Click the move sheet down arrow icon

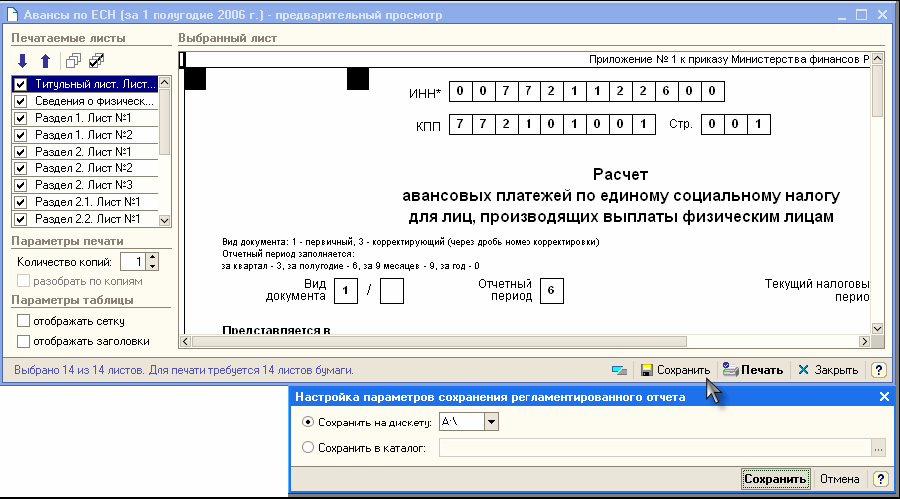(x=22, y=61)
